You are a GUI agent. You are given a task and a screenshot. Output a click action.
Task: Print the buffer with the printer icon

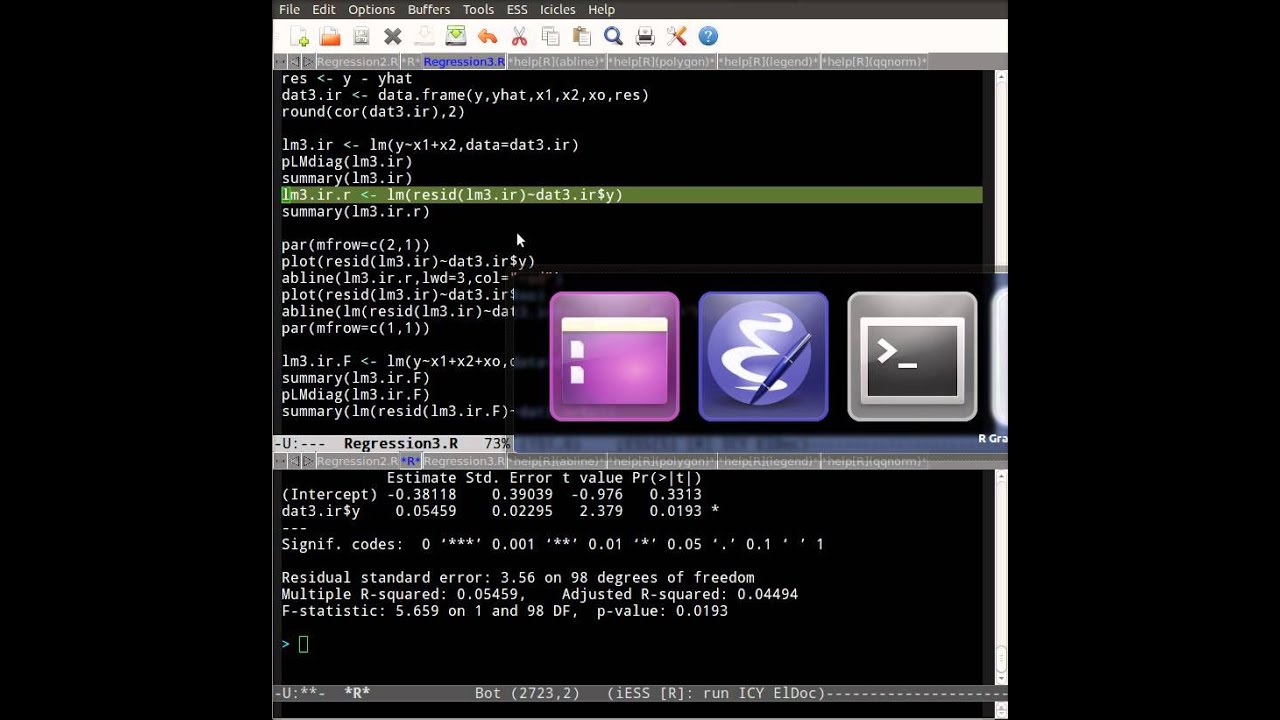(x=645, y=37)
